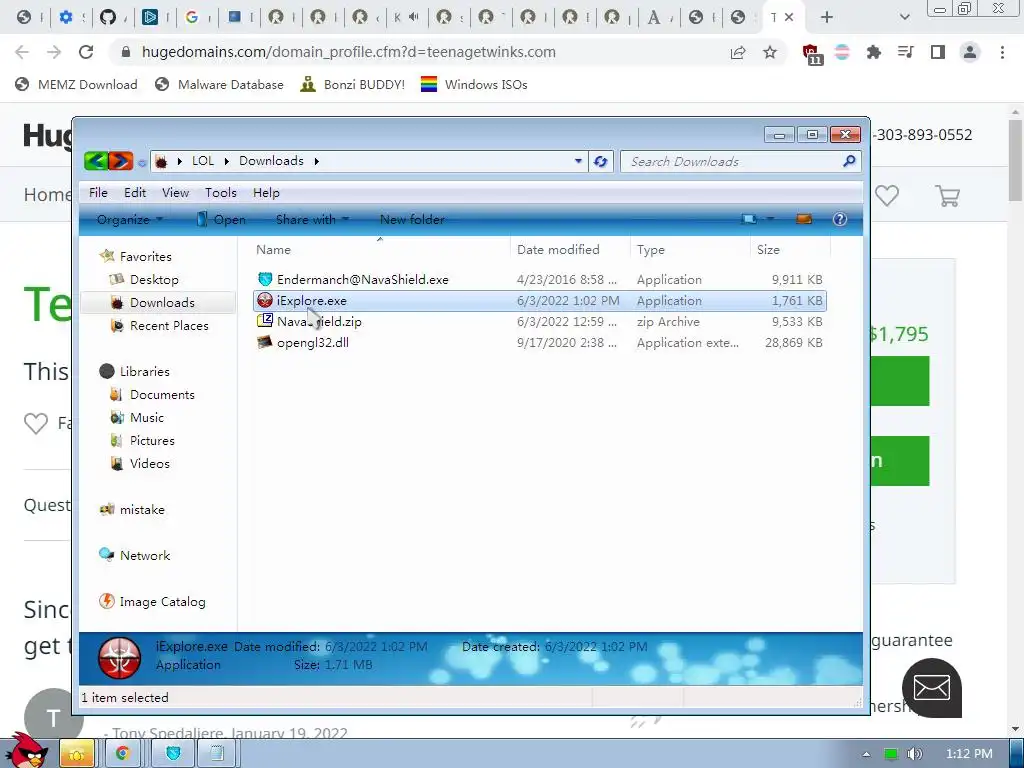This screenshot has width=1024, height=768.
Task: Toggle the Chrome side panel
Action: (x=938, y=52)
